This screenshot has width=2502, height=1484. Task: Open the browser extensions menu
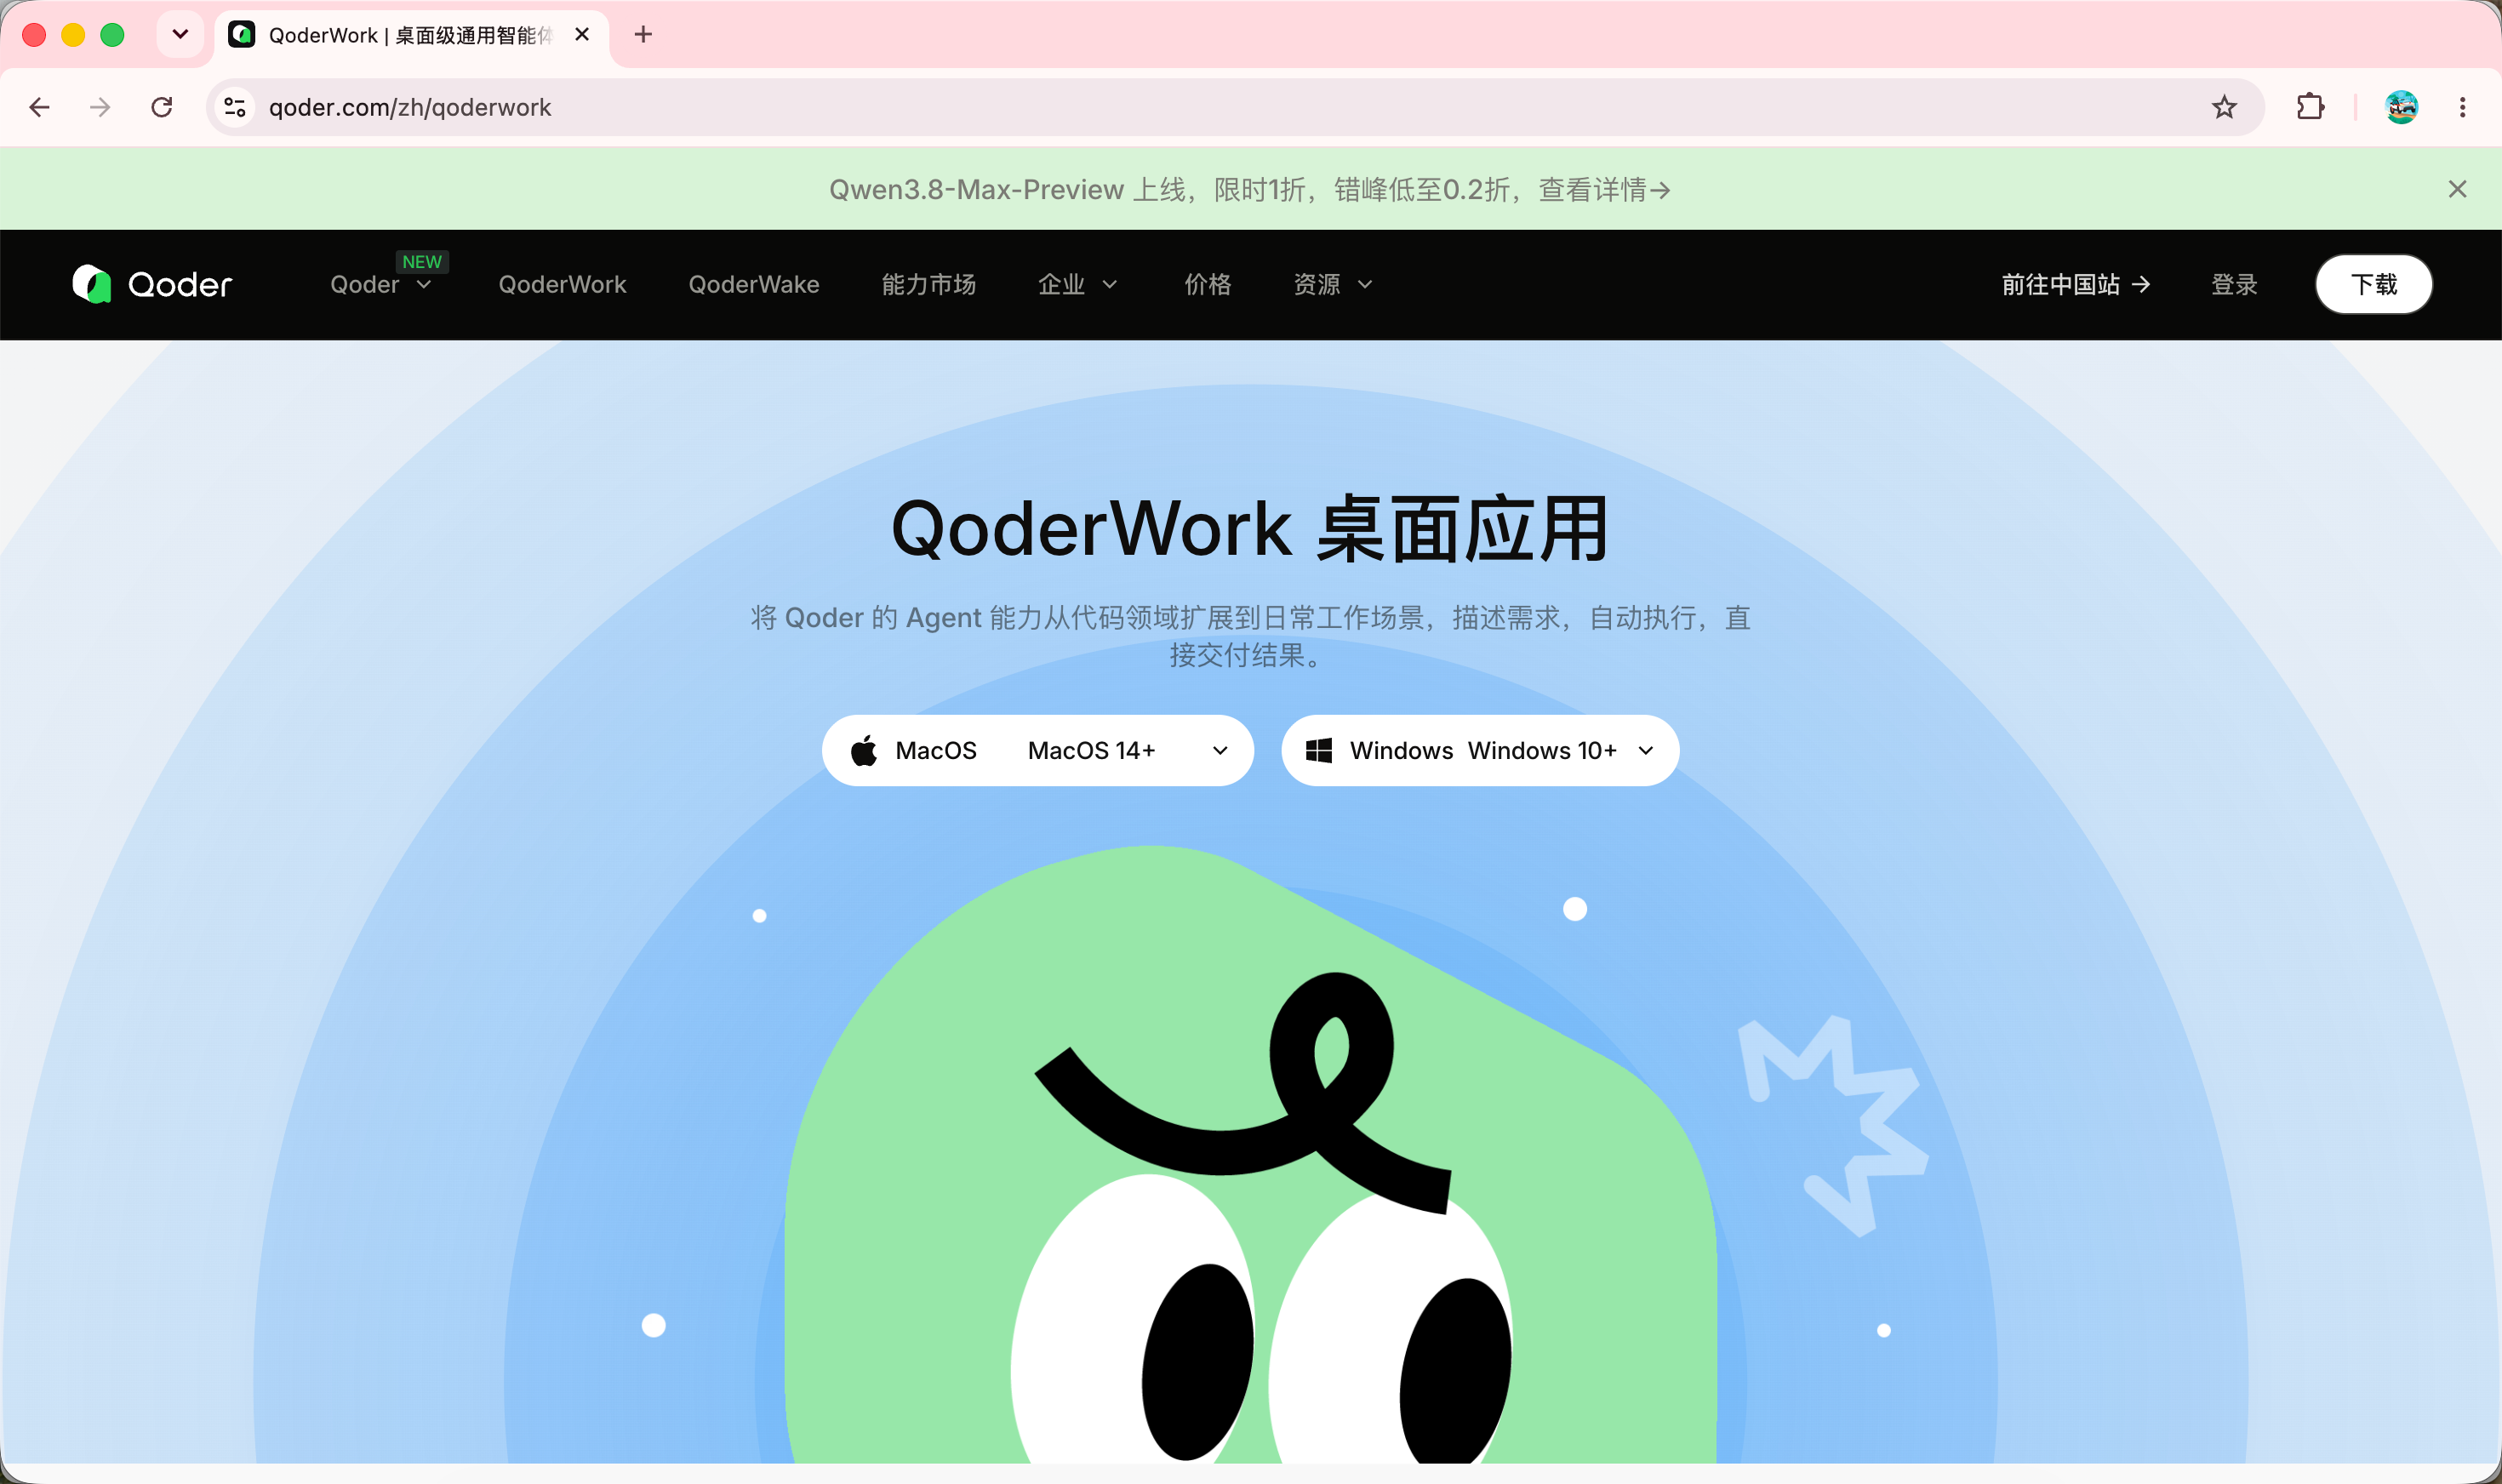coord(2310,107)
